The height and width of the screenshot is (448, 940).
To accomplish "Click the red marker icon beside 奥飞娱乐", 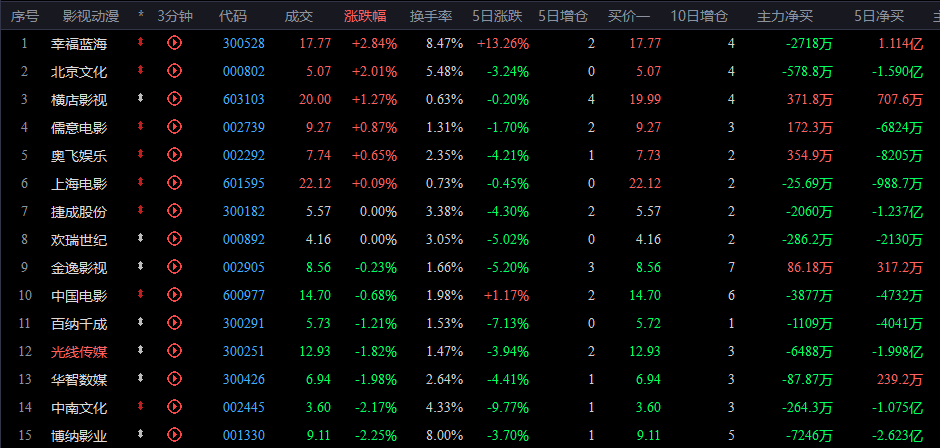I will 141,154.
